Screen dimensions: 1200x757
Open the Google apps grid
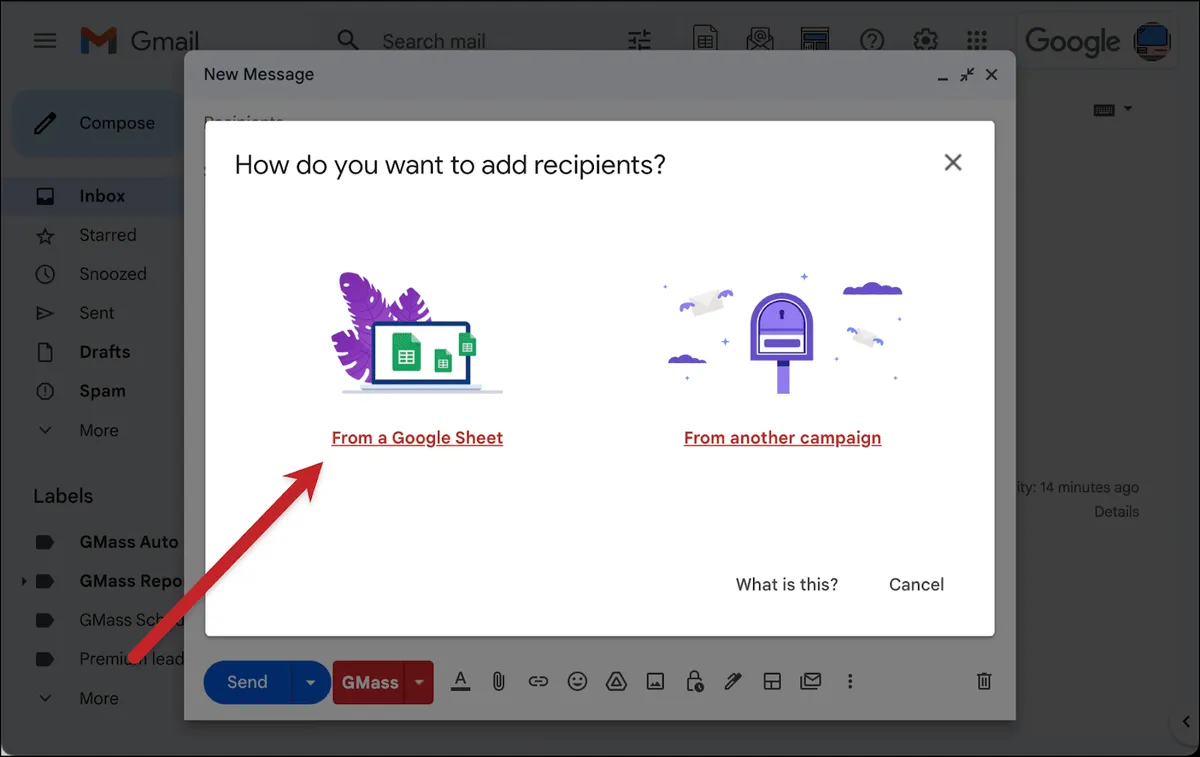click(x=977, y=40)
